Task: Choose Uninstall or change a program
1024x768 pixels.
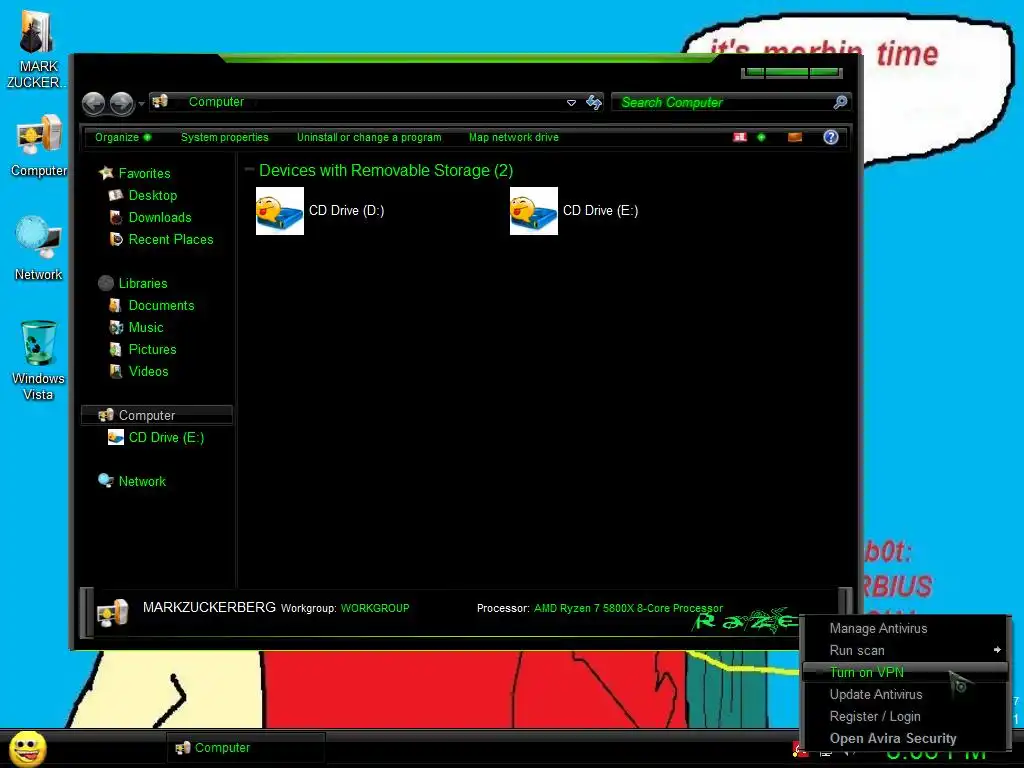Action: point(369,137)
